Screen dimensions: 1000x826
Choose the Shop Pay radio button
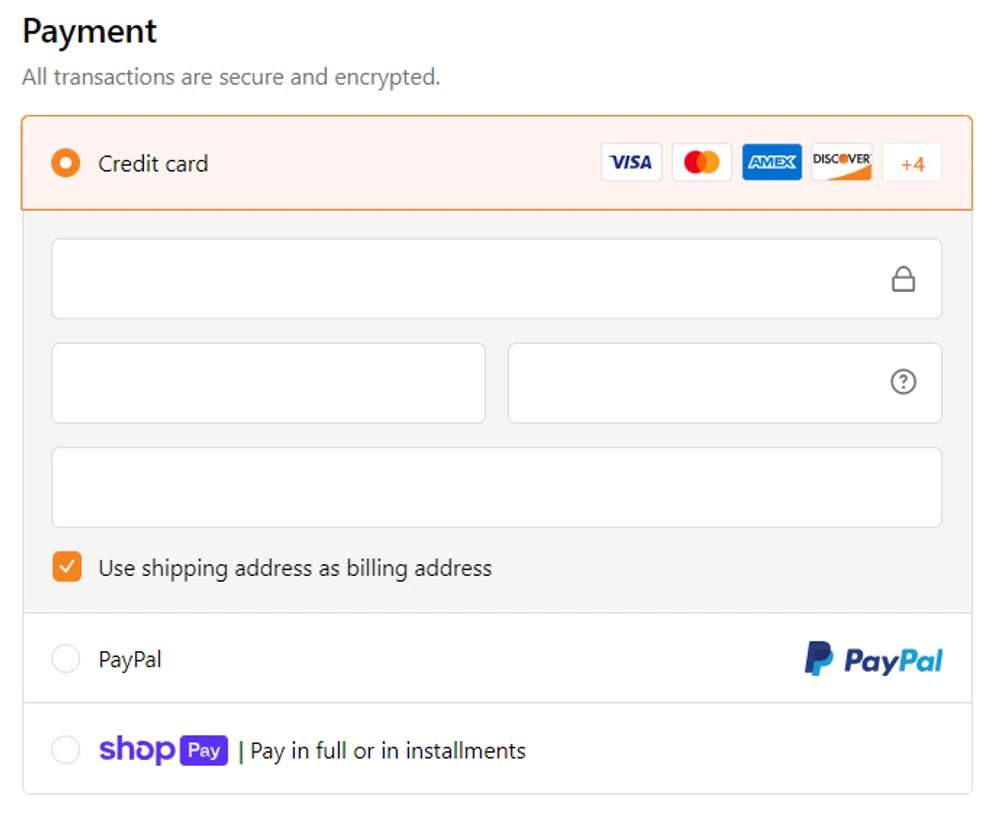[x=66, y=750]
